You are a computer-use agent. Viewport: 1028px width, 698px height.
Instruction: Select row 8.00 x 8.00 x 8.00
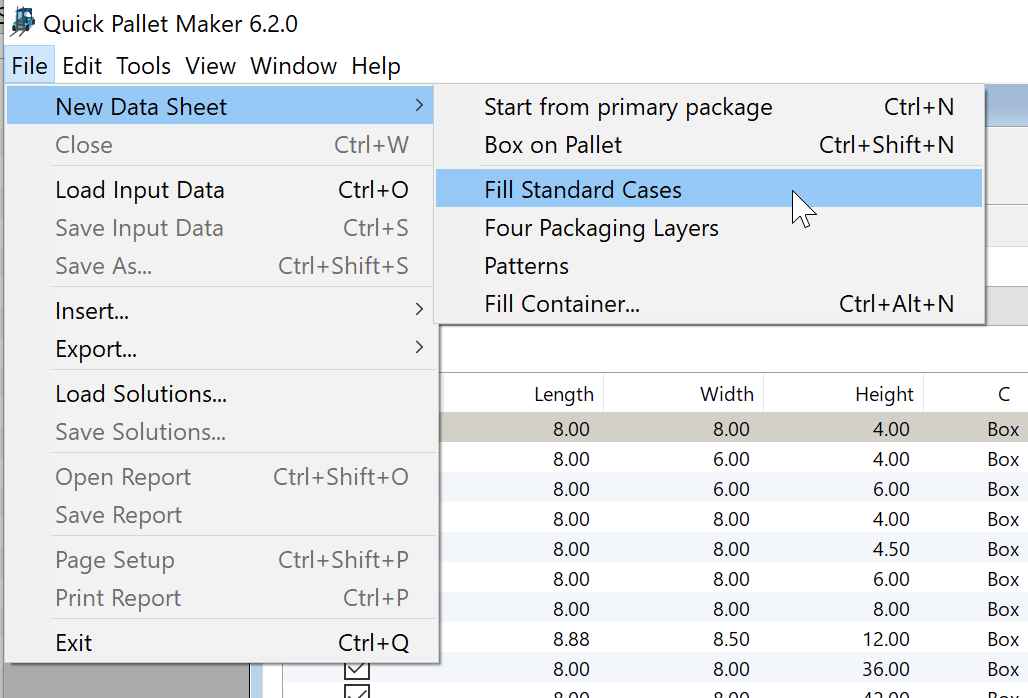point(734,609)
